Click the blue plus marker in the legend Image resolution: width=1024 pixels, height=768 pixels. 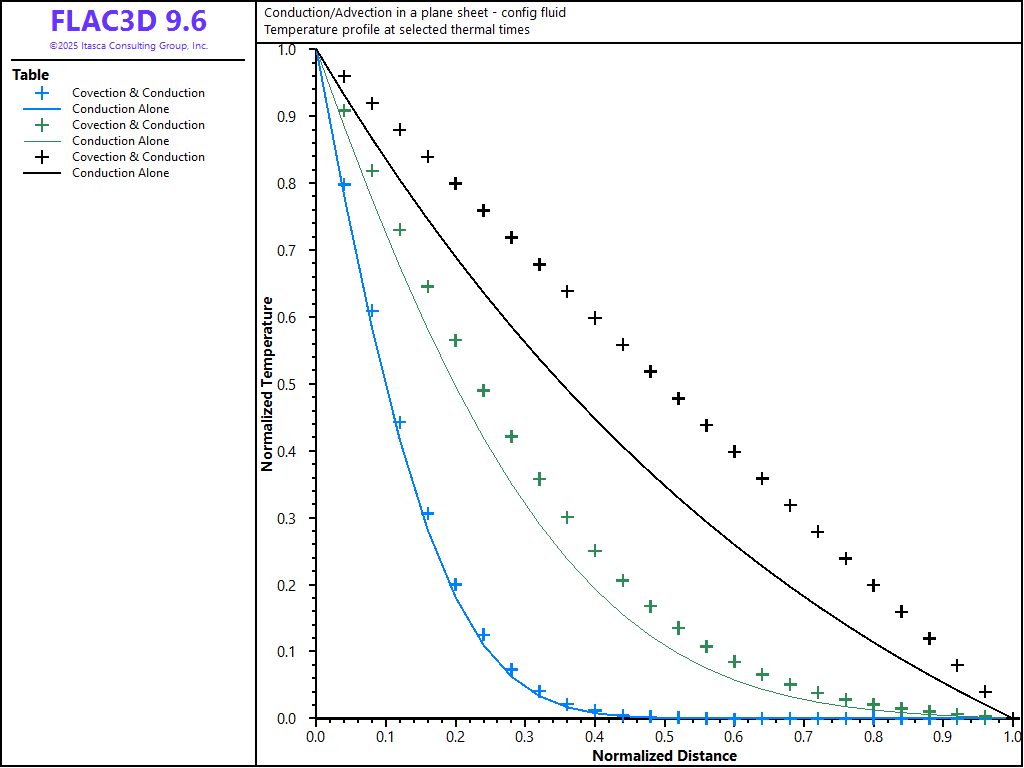click(41, 93)
